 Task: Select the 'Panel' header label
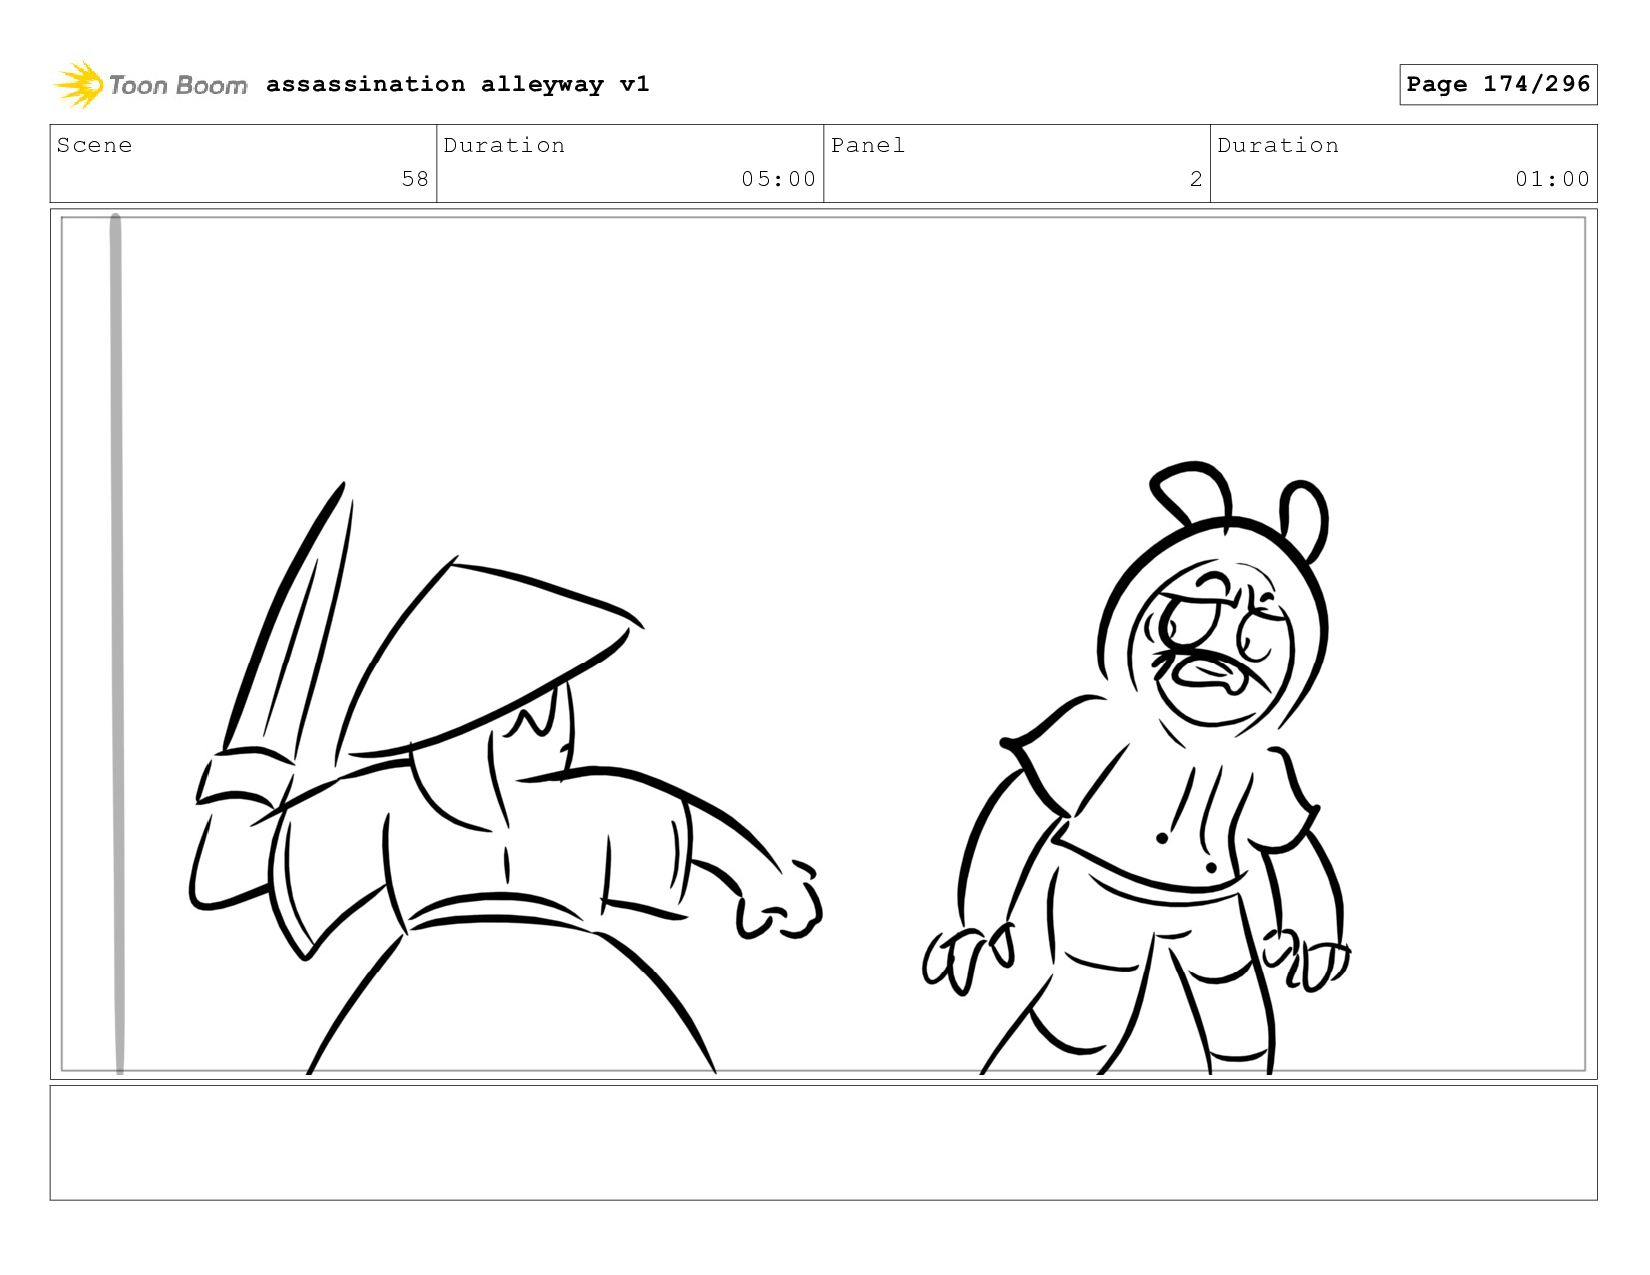coord(868,145)
